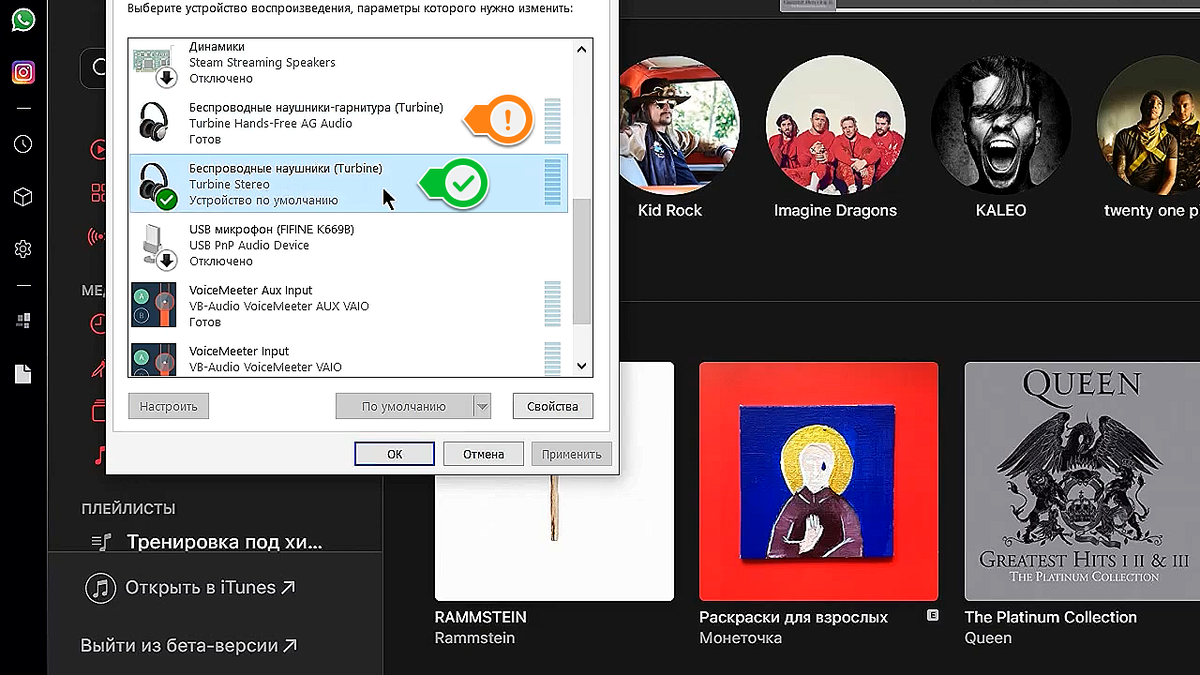
Task: Click the Монеточка artist link
Action: [x=740, y=638]
